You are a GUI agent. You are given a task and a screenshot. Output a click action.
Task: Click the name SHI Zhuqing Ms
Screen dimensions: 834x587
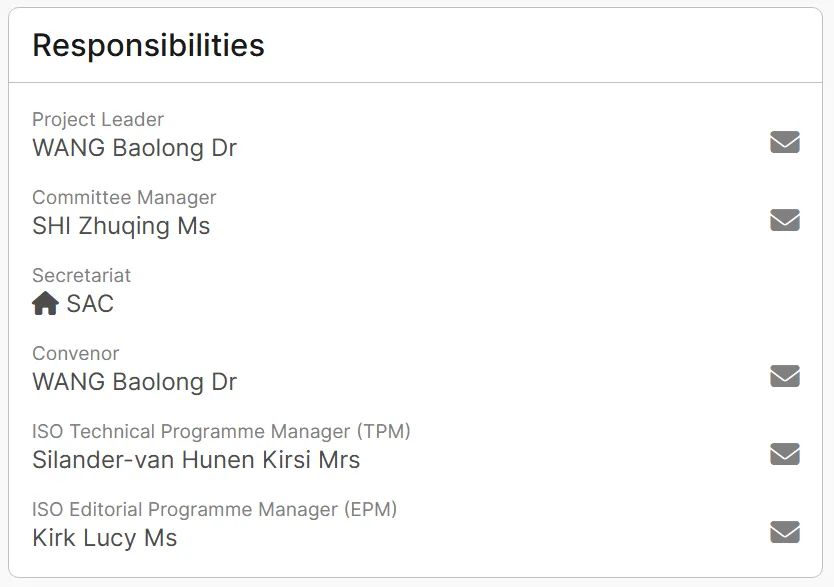(121, 226)
